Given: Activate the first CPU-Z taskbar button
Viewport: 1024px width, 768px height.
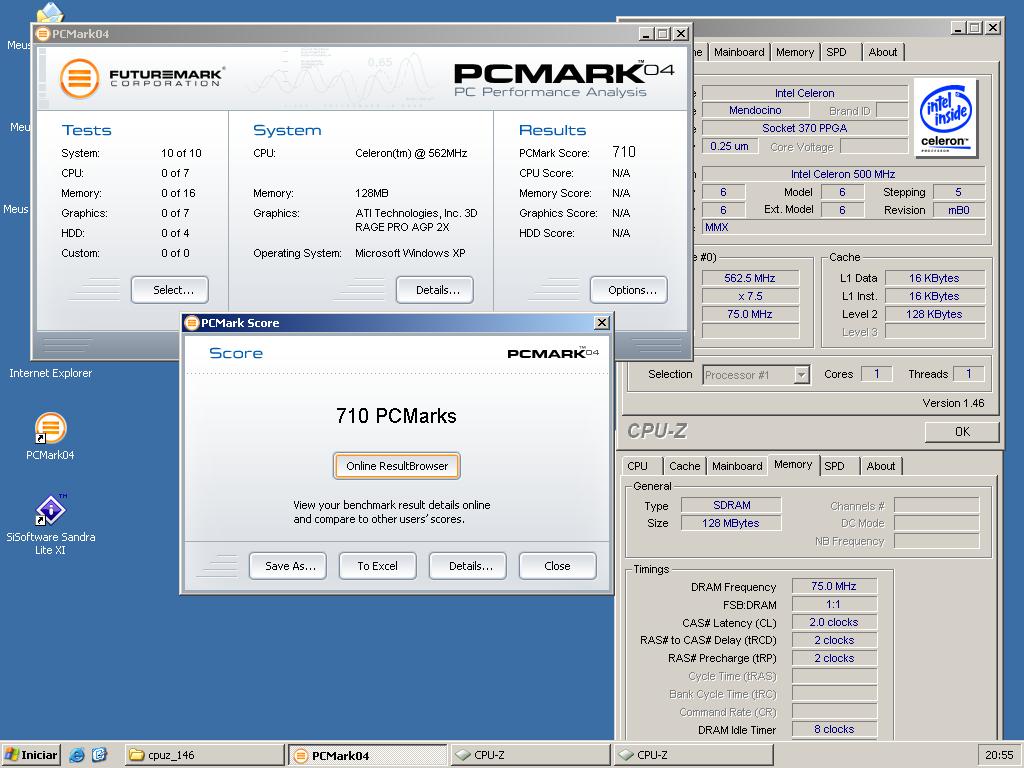Looking at the screenshot, I should pyautogui.click(x=530, y=755).
